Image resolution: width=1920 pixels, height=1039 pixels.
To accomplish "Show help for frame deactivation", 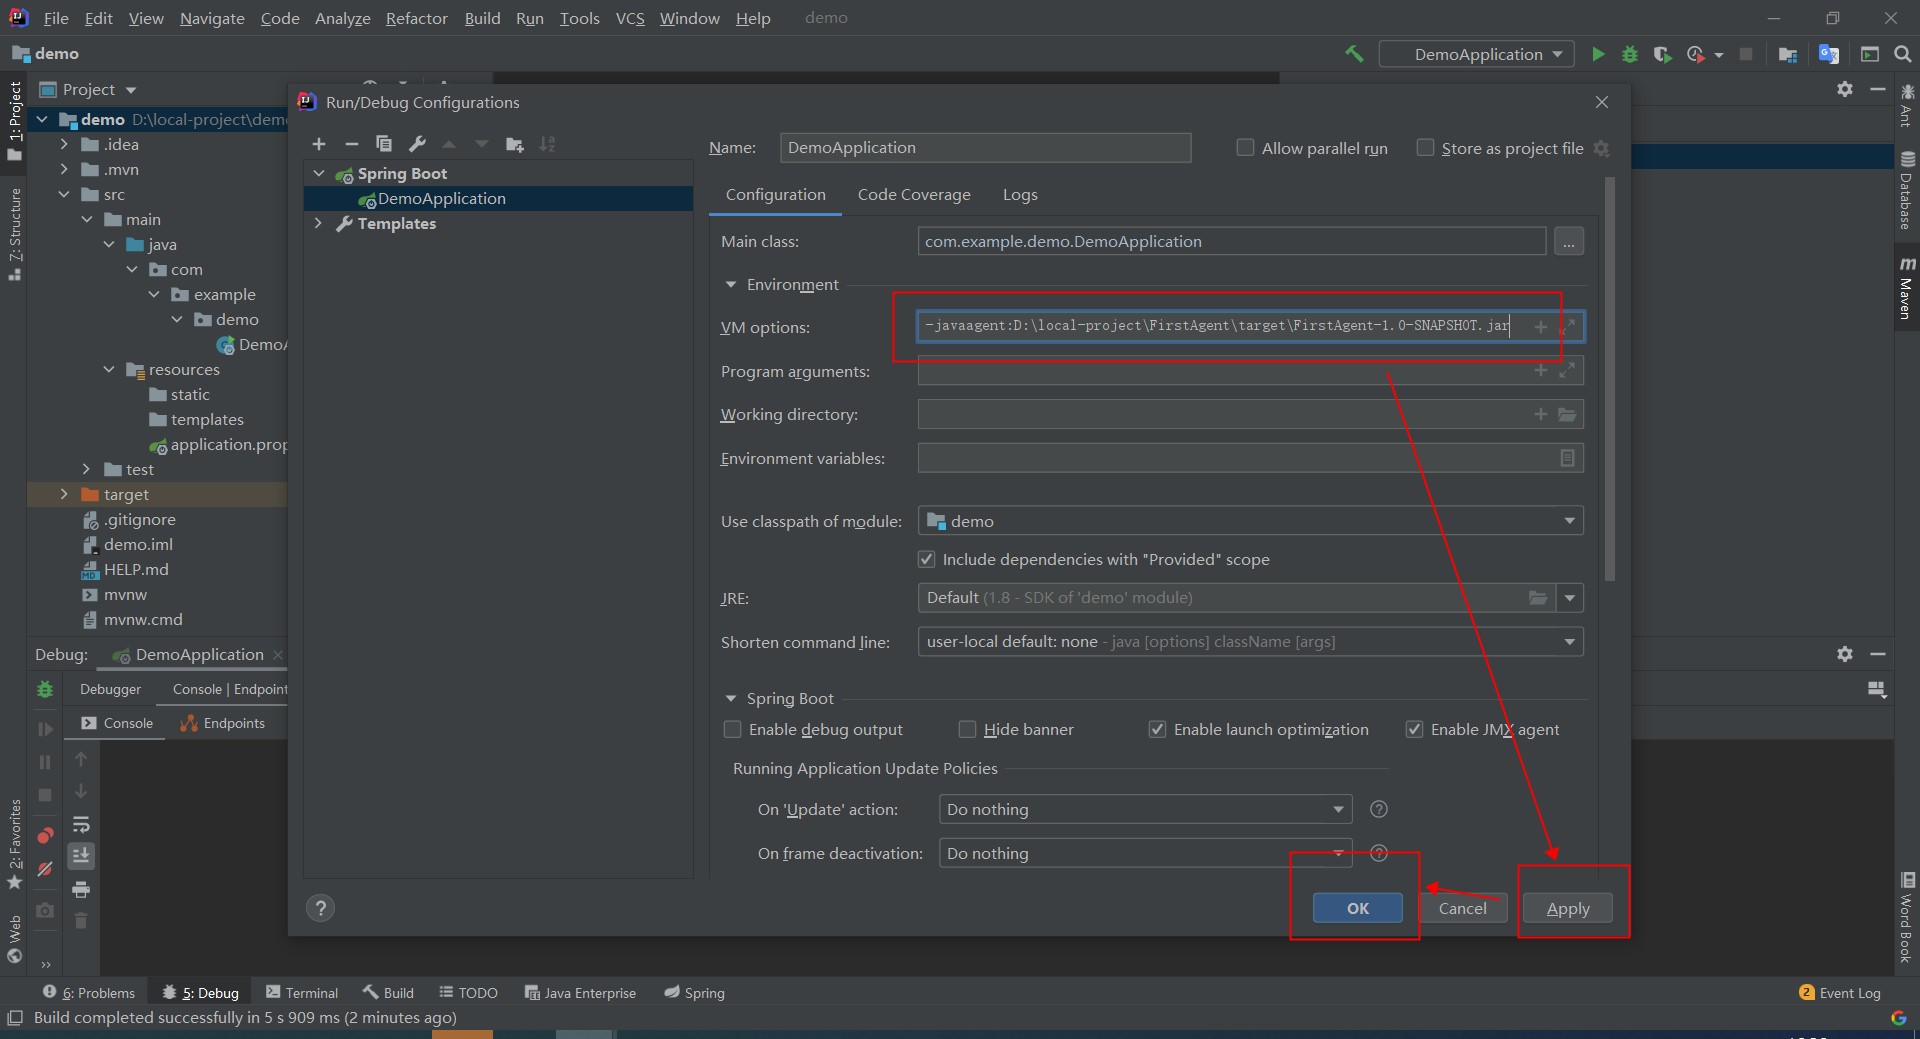I will 1379,853.
